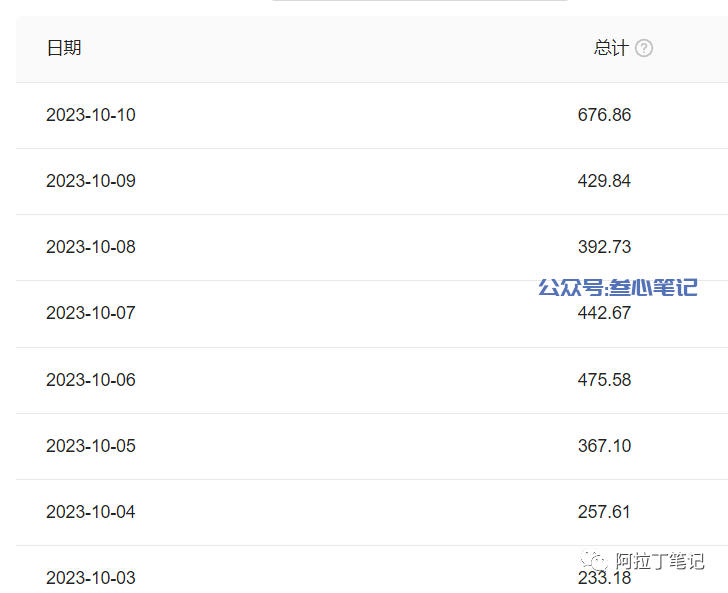Select the 2023-10-10 date cell
This screenshot has height=593, width=728.
point(91,115)
